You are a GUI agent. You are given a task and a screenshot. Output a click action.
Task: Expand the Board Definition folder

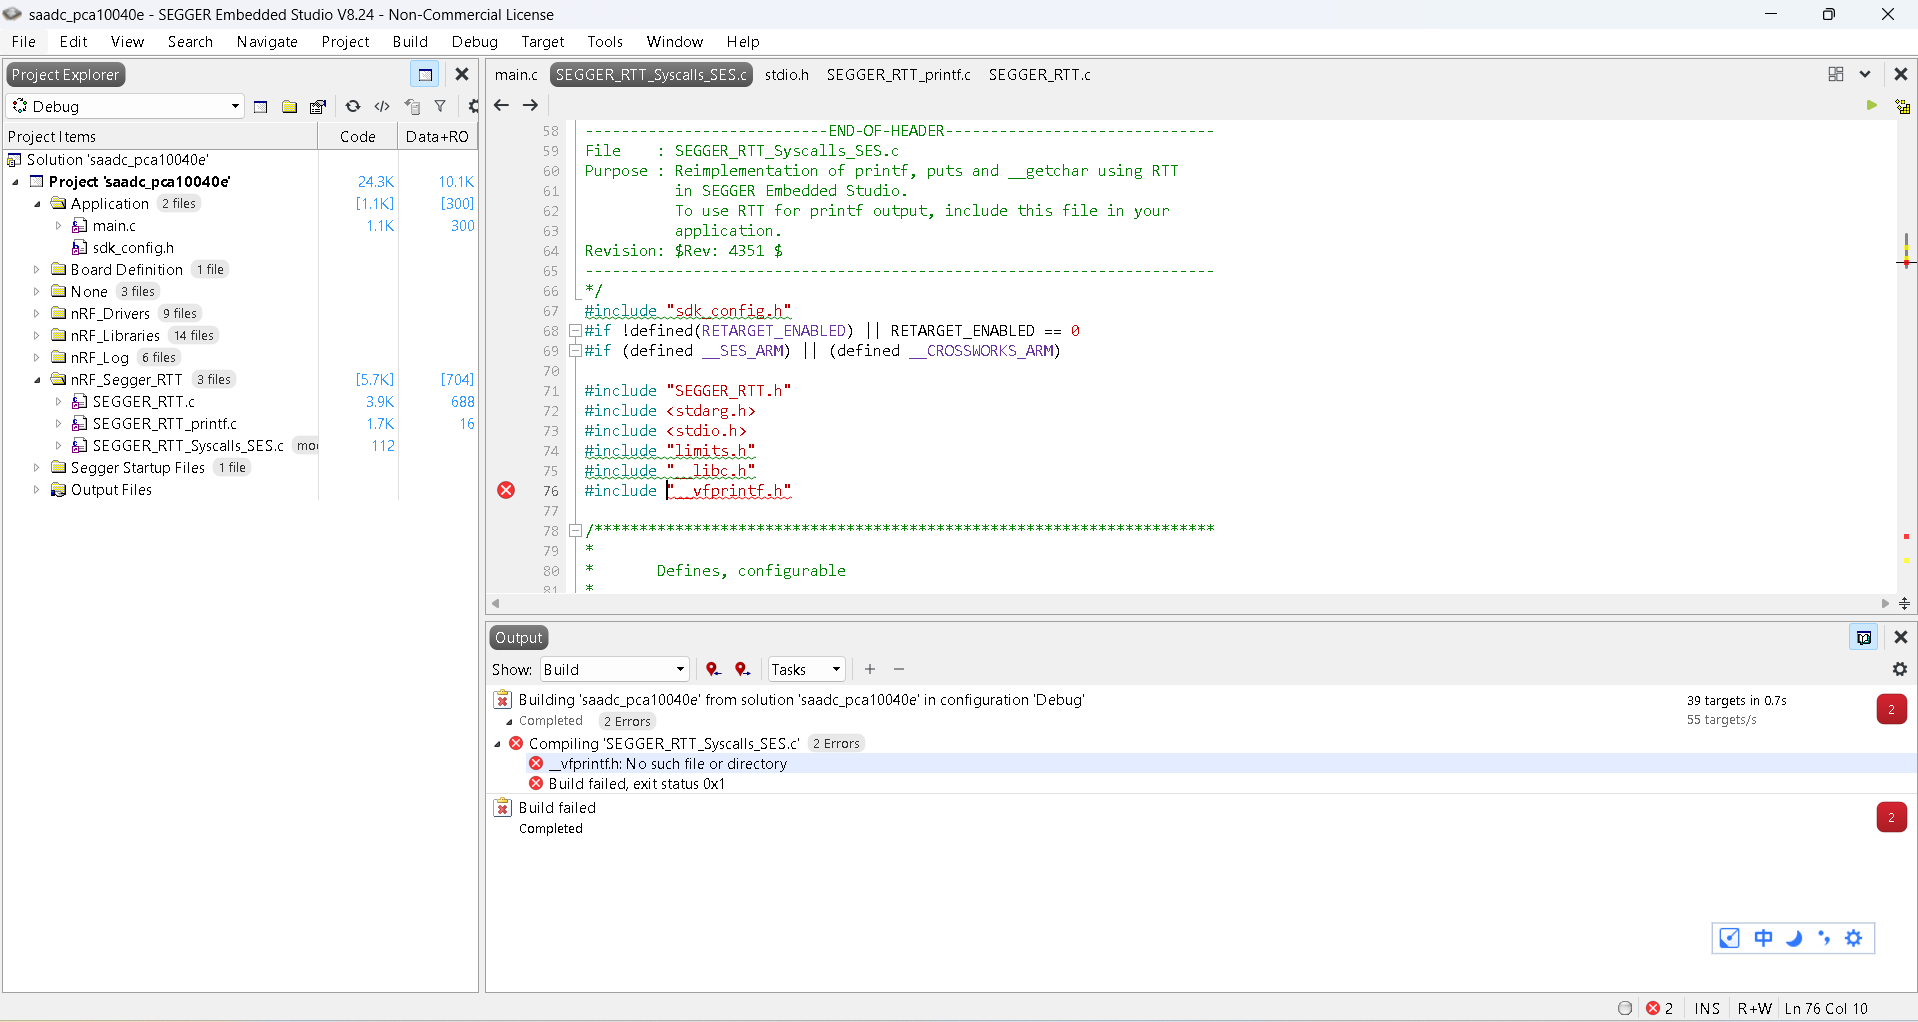(37, 270)
